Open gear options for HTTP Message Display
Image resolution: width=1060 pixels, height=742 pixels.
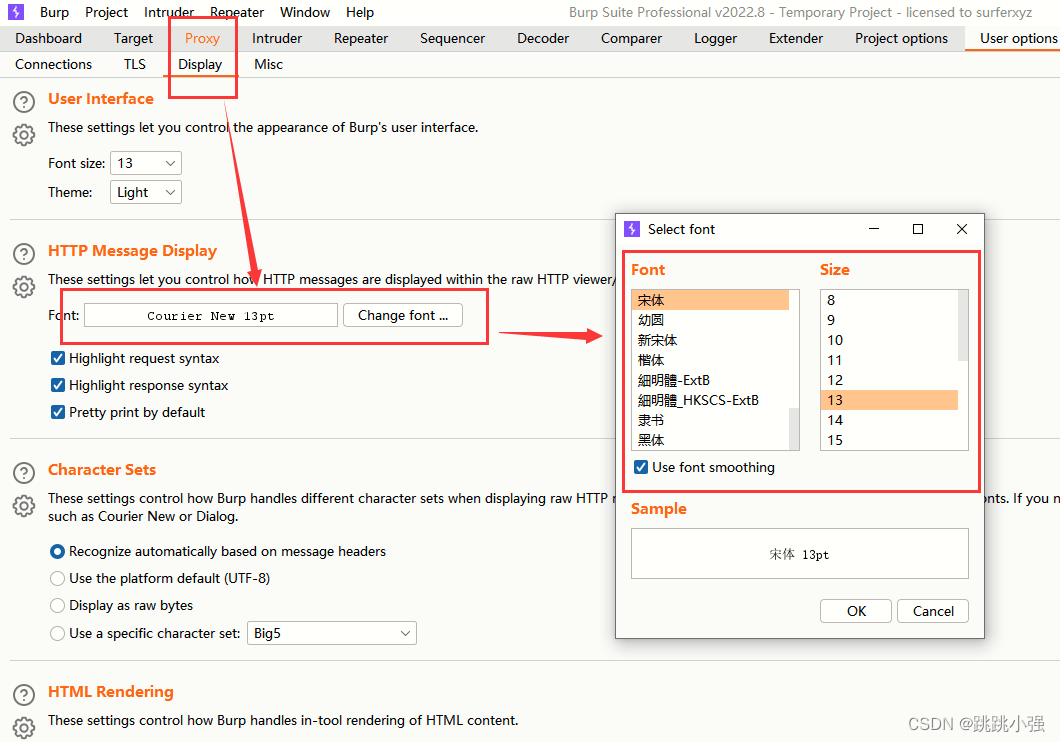coord(24,287)
